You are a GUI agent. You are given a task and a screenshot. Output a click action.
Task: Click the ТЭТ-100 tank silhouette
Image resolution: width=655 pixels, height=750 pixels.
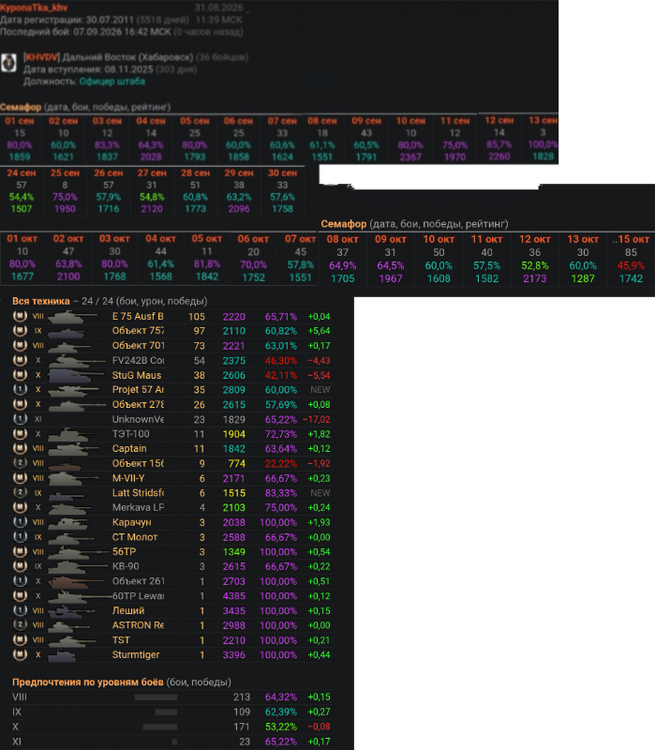point(72,434)
